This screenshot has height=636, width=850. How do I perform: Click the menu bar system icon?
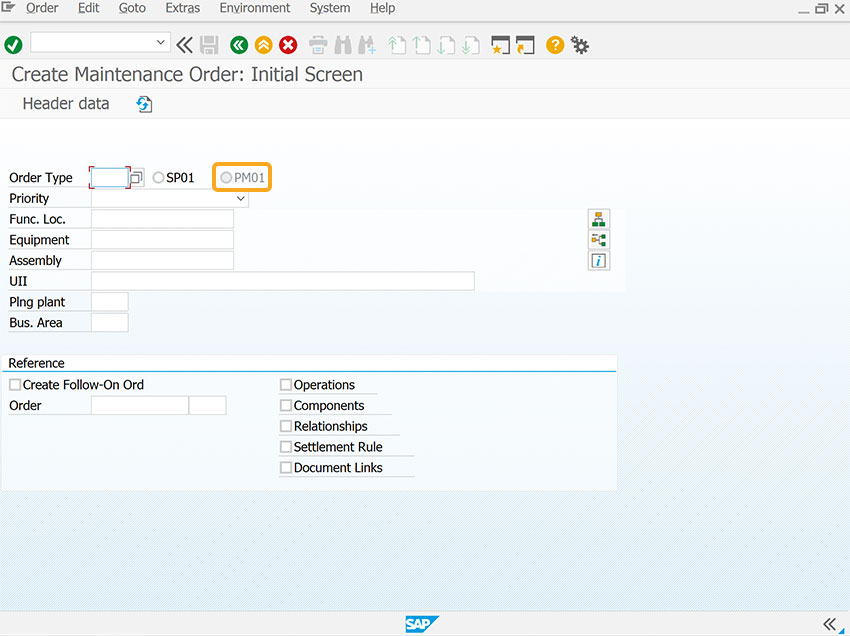point(8,8)
